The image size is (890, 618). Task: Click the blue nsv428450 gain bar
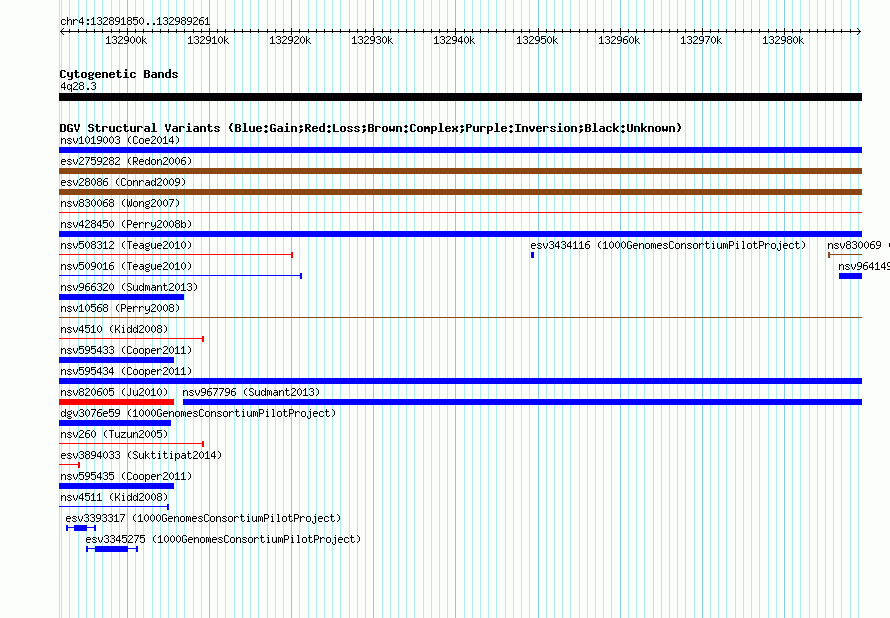coord(460,234)
